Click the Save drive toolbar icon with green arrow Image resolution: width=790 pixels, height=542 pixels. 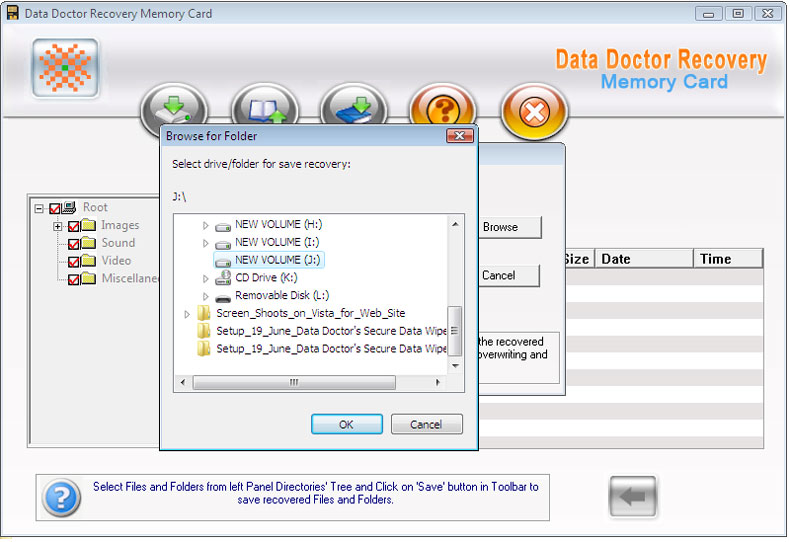point(174,108)
